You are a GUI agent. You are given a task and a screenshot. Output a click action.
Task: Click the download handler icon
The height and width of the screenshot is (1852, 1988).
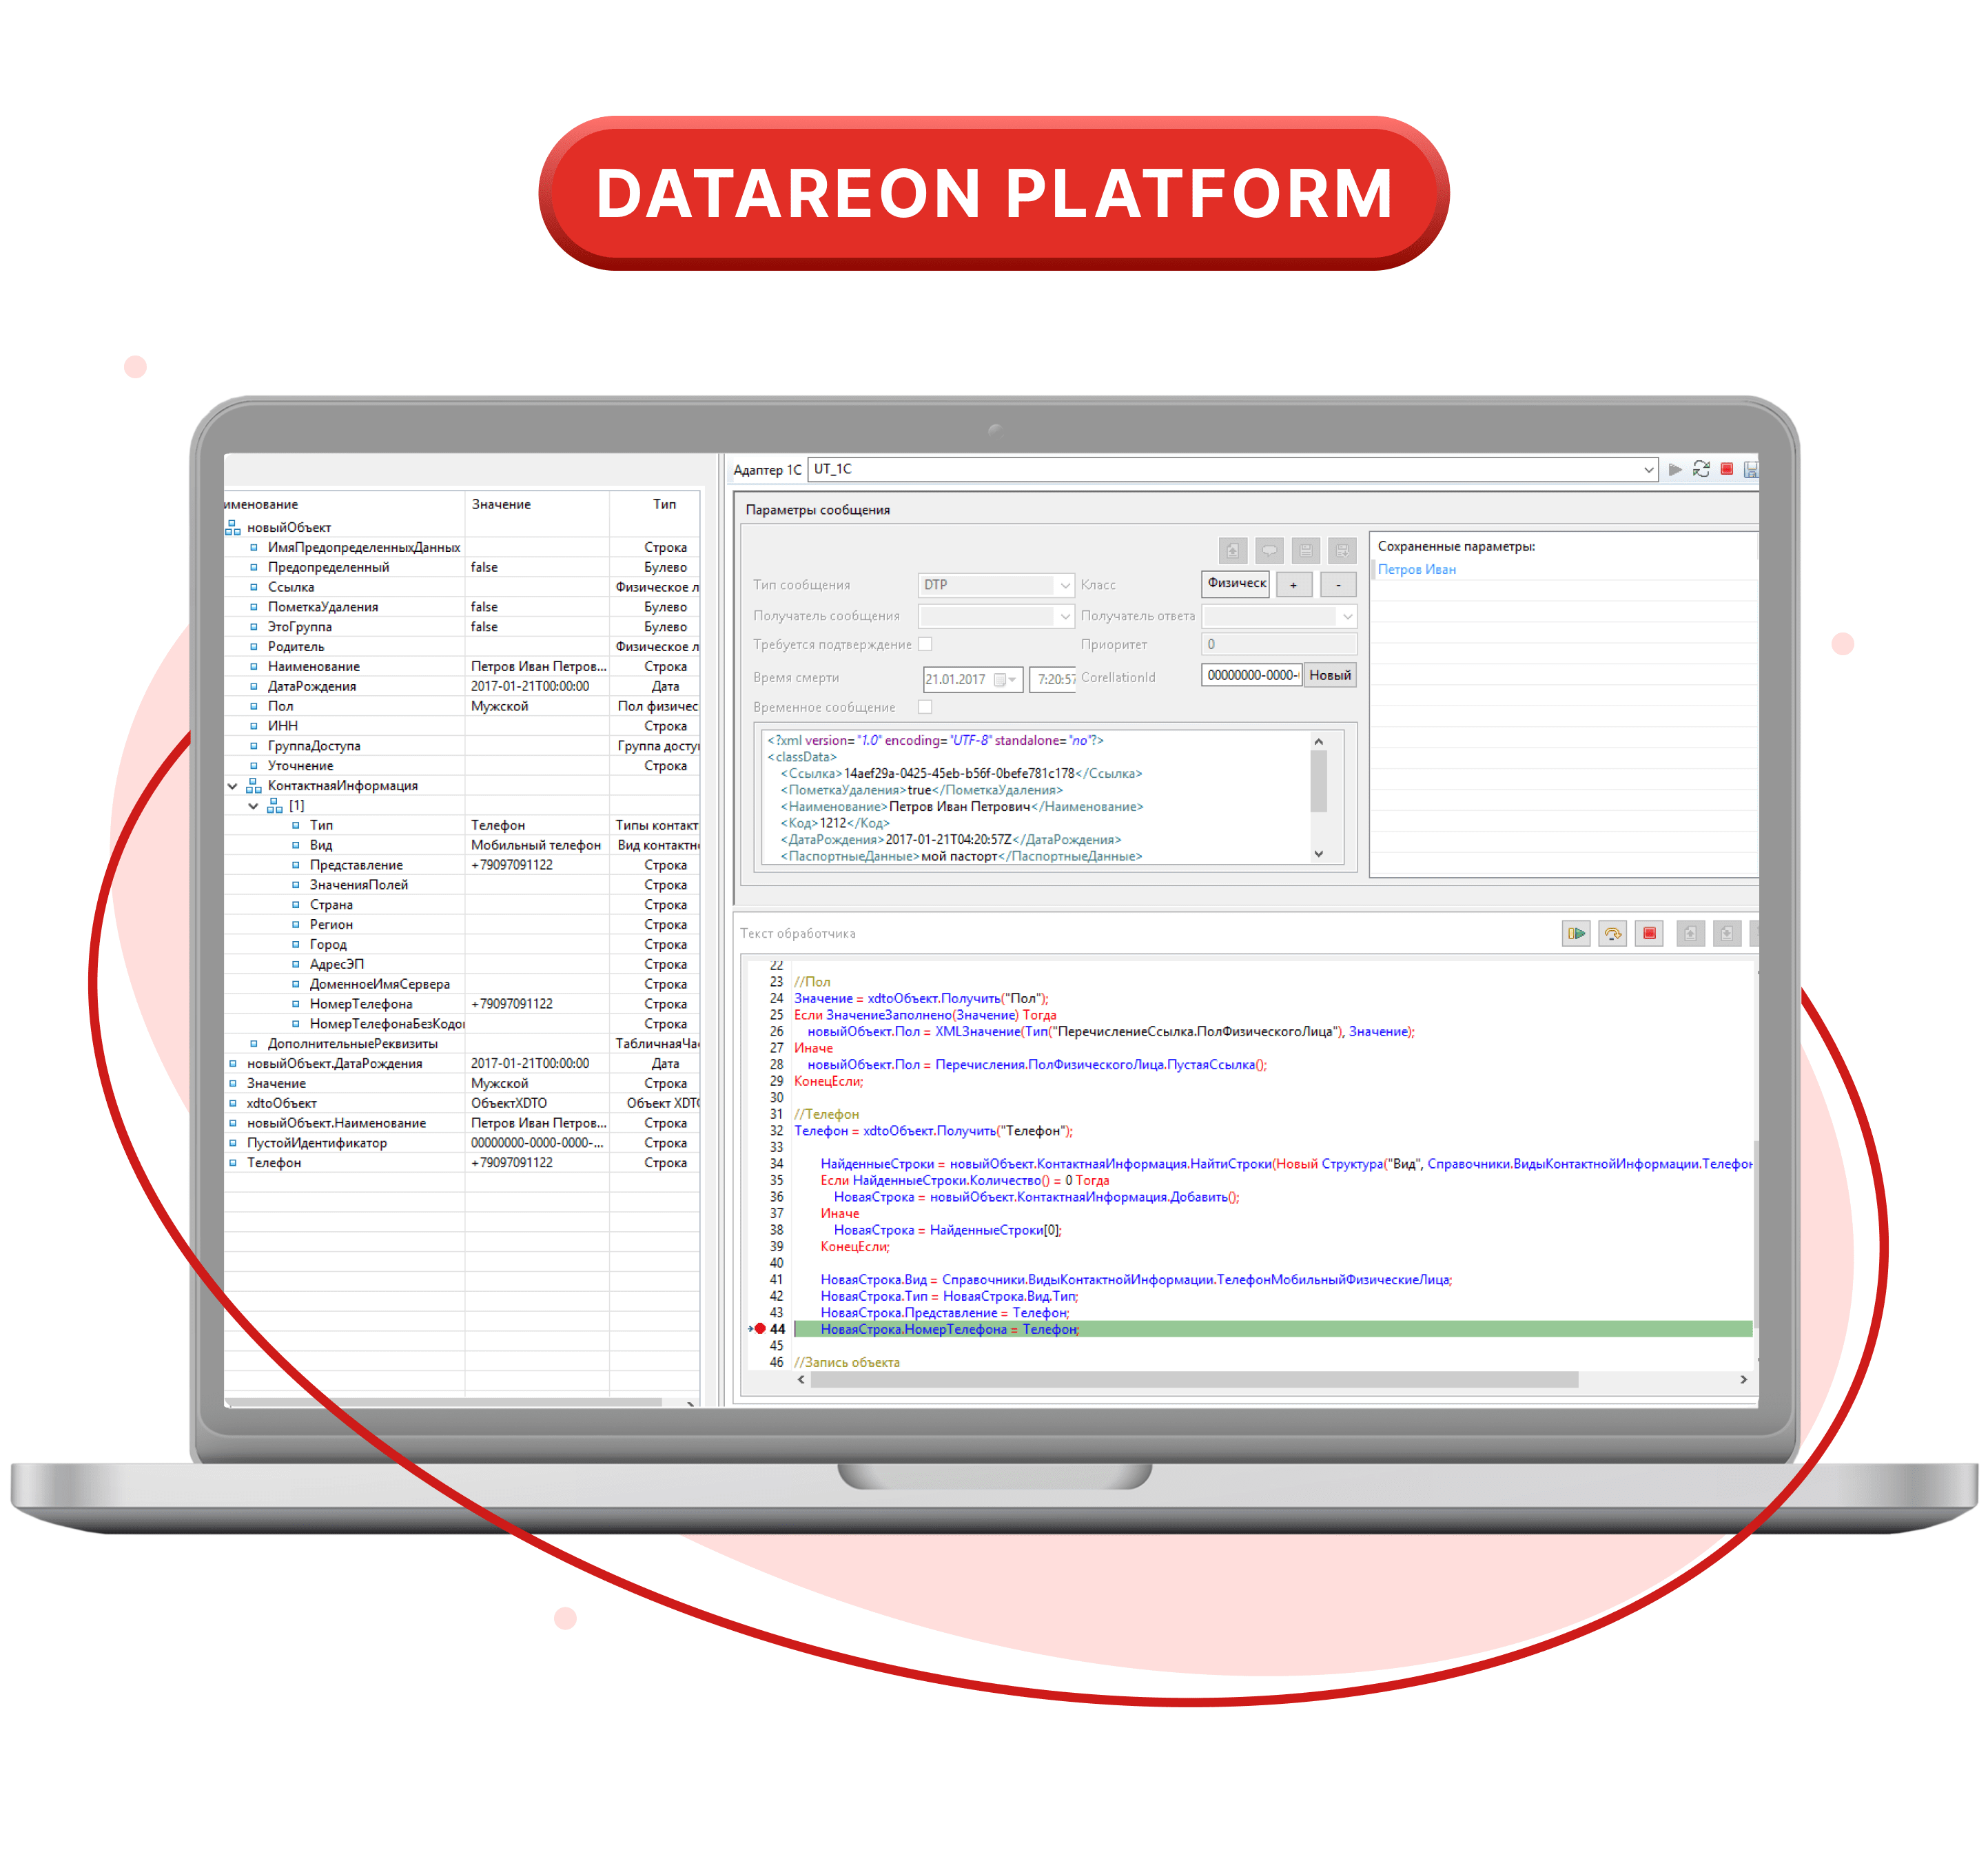click(1727, 933)
